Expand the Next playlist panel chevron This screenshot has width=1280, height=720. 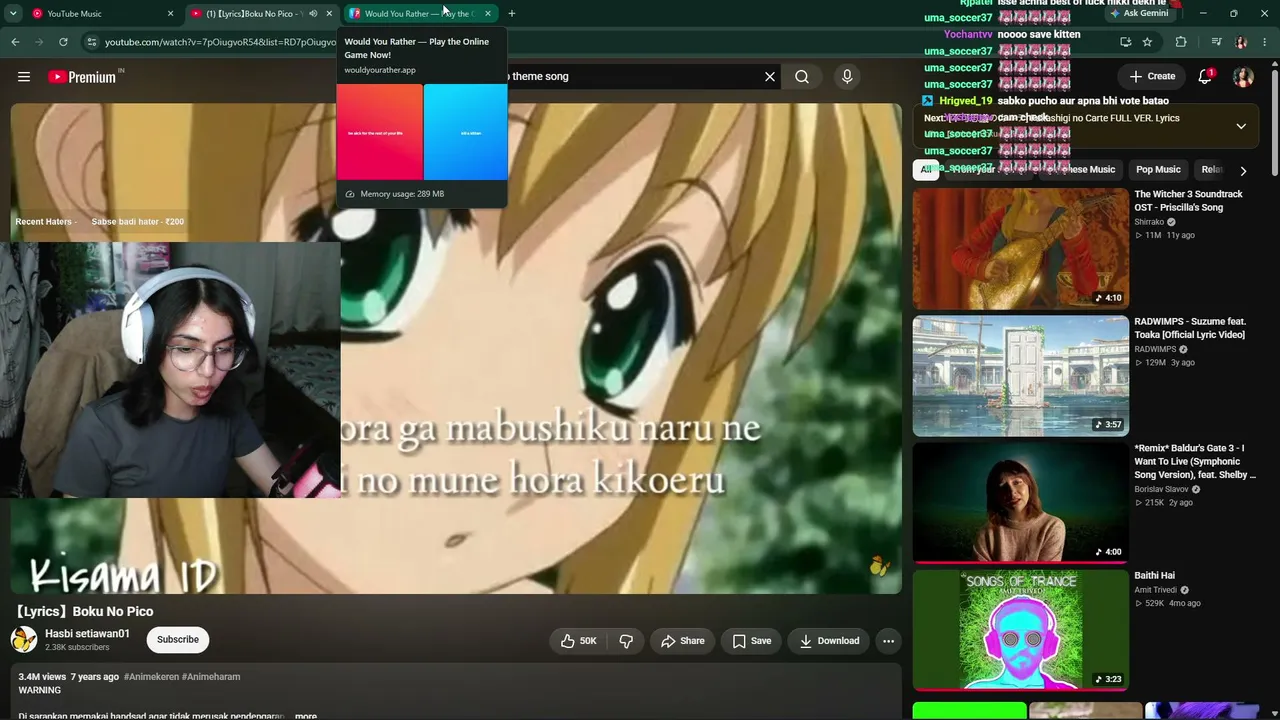1241,127
